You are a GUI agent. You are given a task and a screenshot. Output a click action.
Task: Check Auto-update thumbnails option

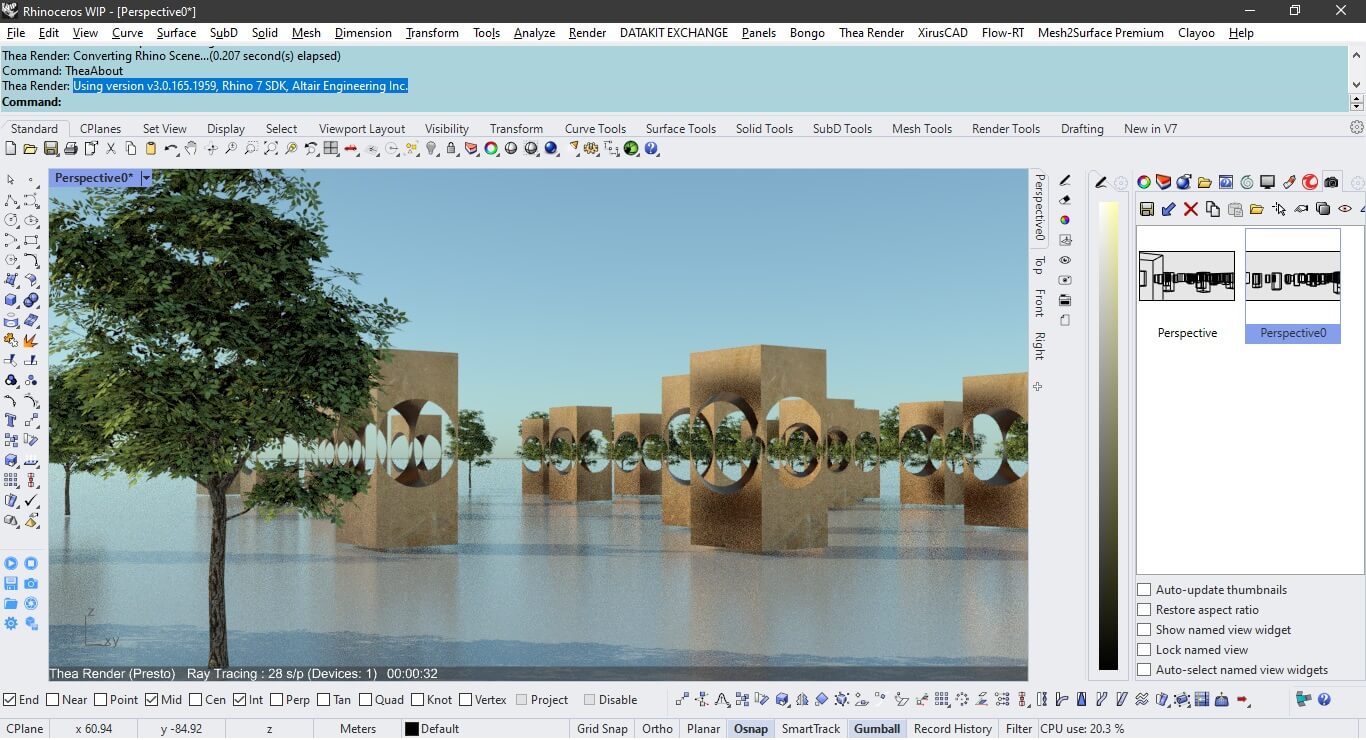(1145, 590)
